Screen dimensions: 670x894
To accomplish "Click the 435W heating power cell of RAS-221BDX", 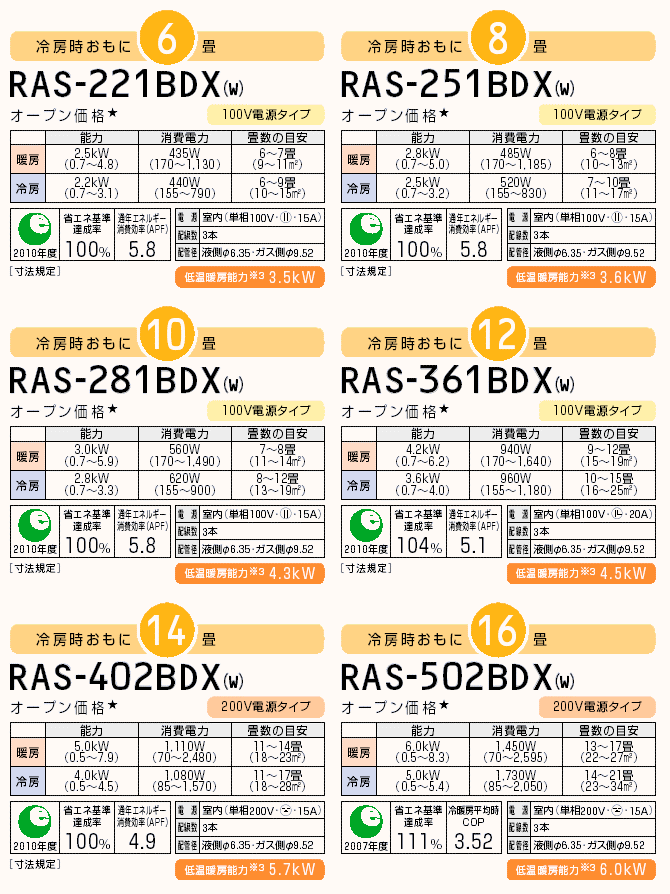I will tap(185, 159).
